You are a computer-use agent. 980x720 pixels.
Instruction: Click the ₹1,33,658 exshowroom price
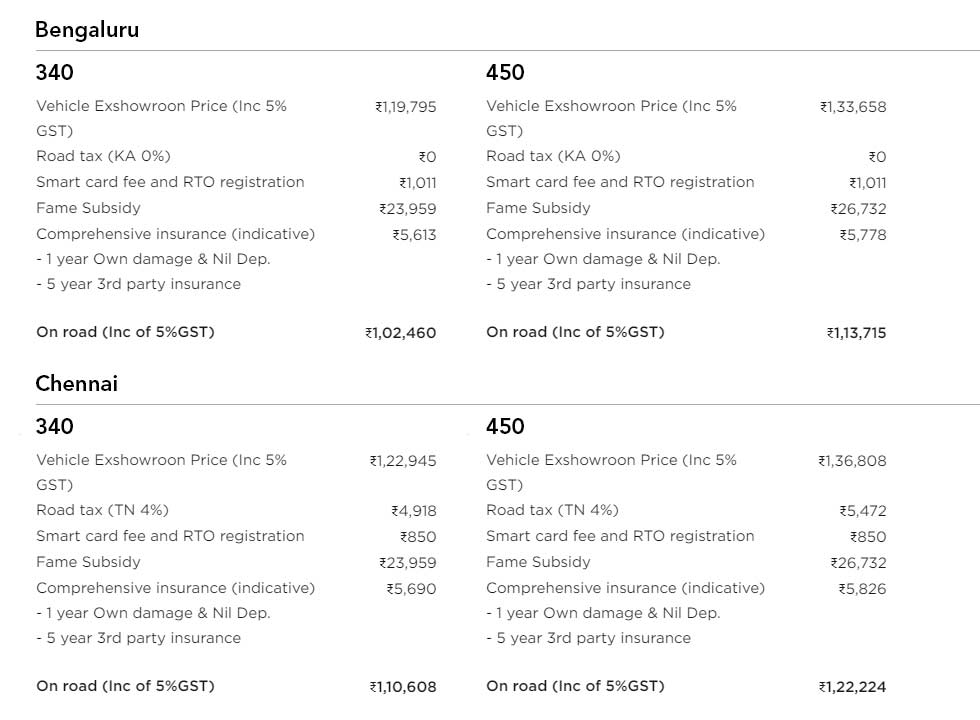tap(853, 107)
